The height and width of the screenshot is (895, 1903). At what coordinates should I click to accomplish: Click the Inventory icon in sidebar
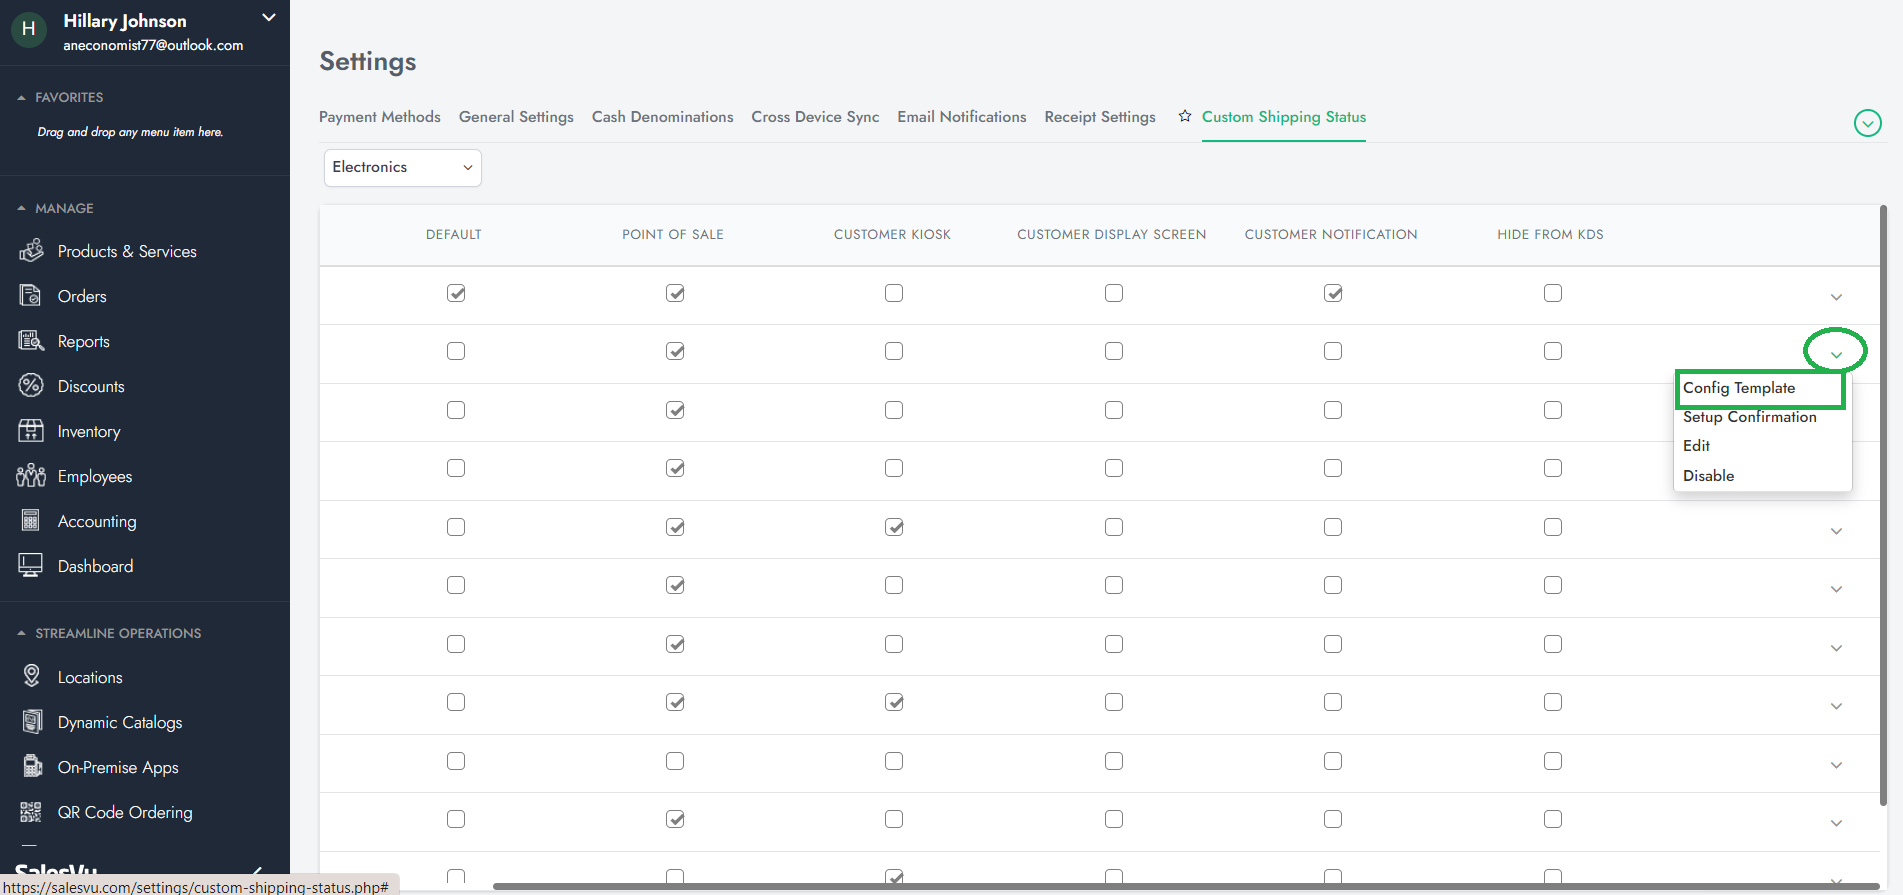point(31,431)
